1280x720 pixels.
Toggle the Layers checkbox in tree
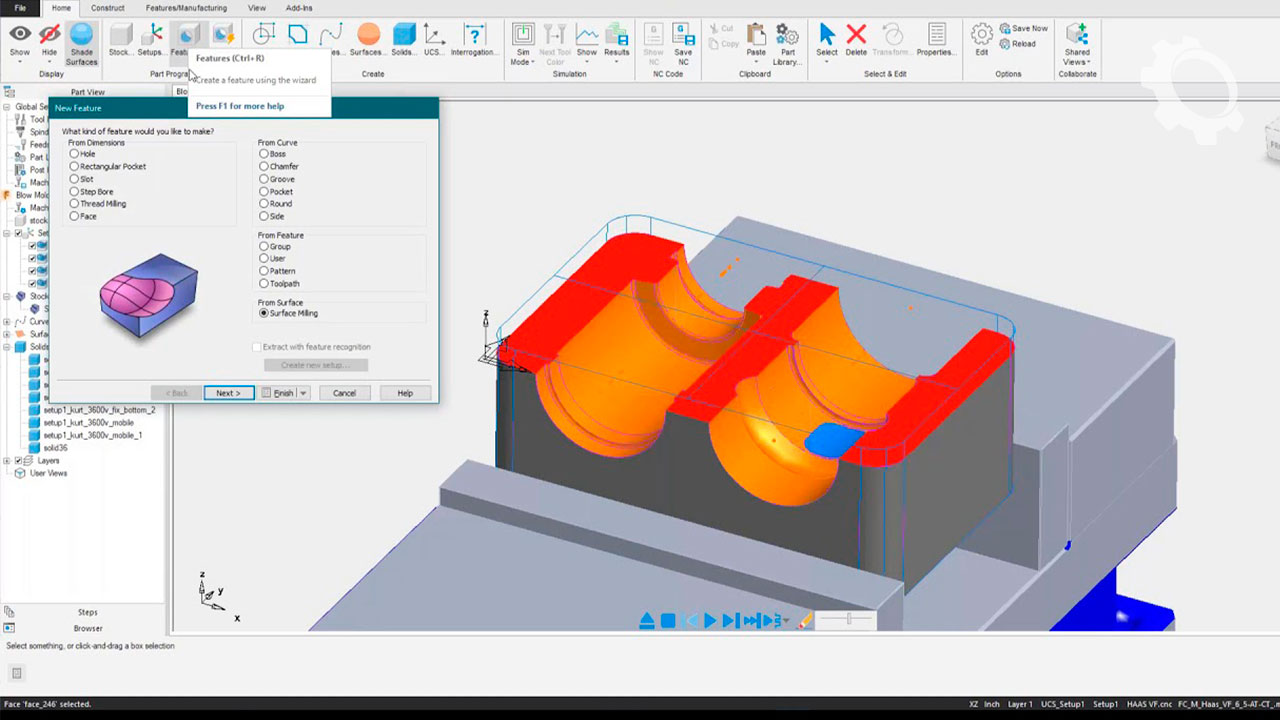point(17,461)
